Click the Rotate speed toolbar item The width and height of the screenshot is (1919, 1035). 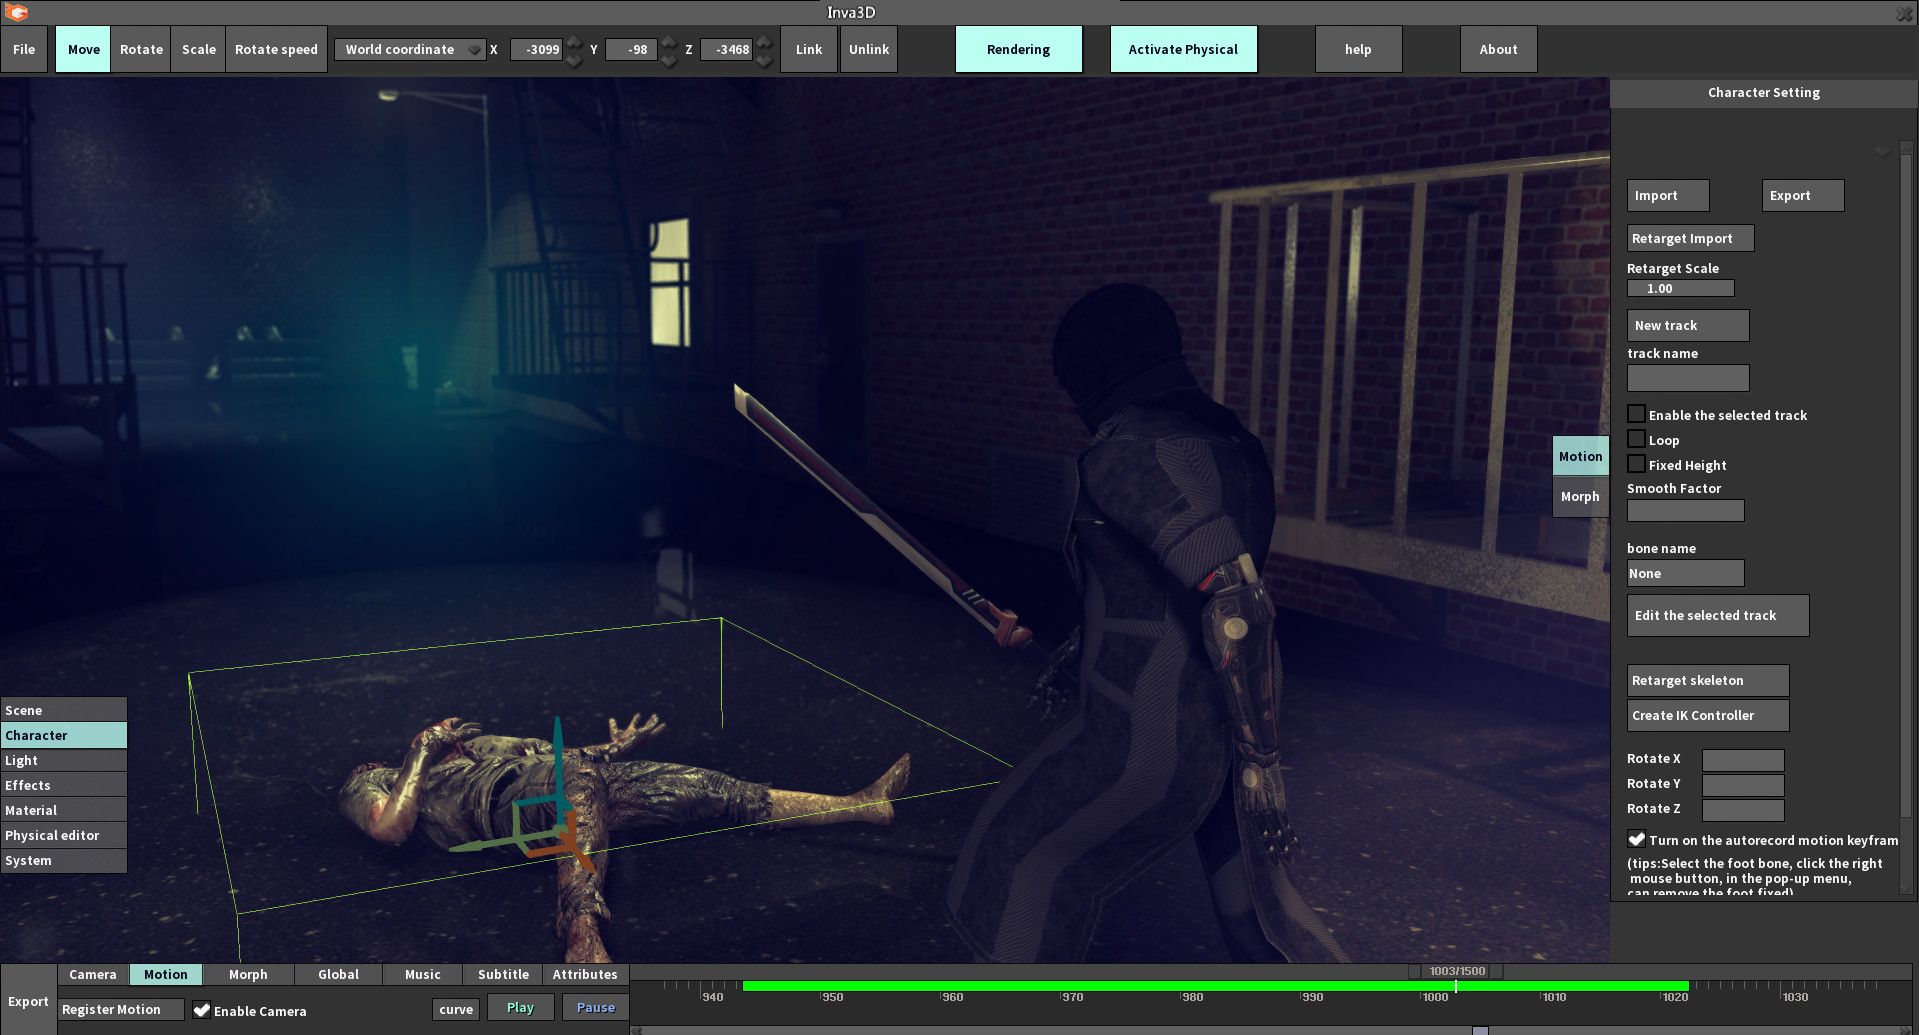[276, 48]
